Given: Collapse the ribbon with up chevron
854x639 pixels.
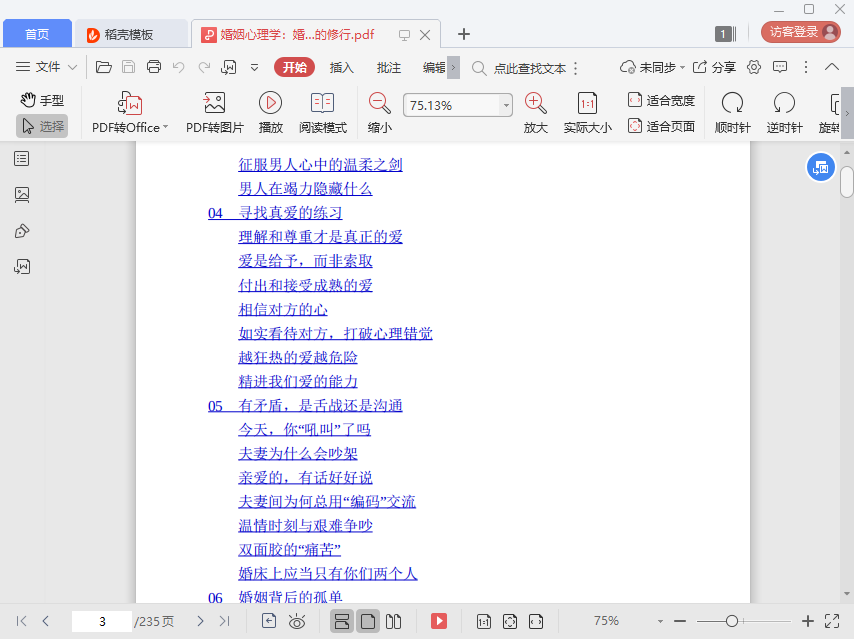Looking at the screenshot, I should click(832, 67).
